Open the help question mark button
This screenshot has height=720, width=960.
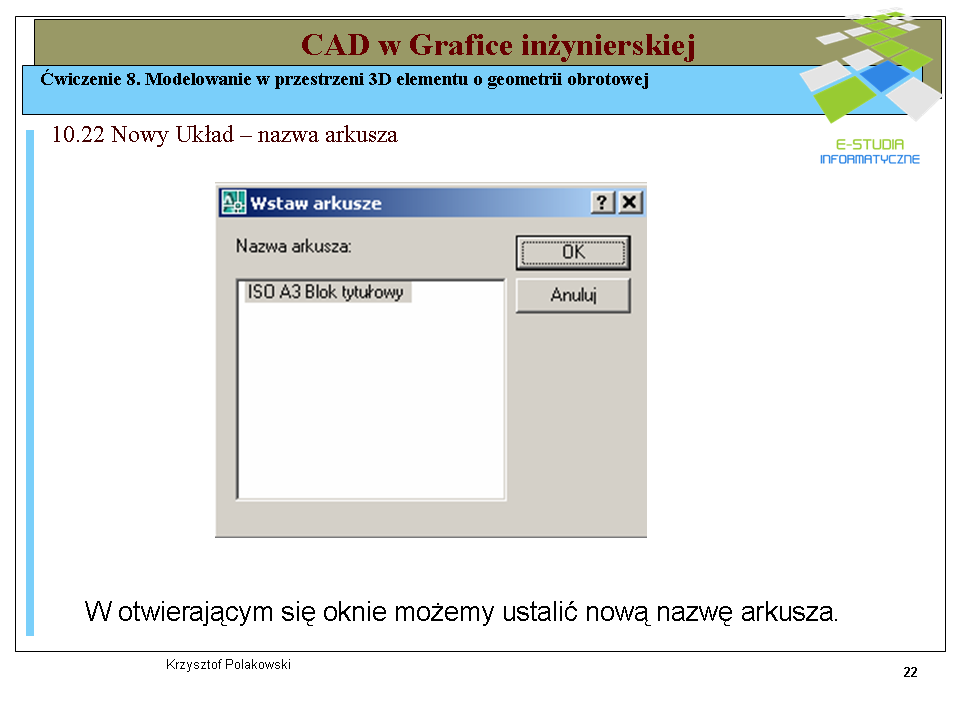[x=602, y=202]
